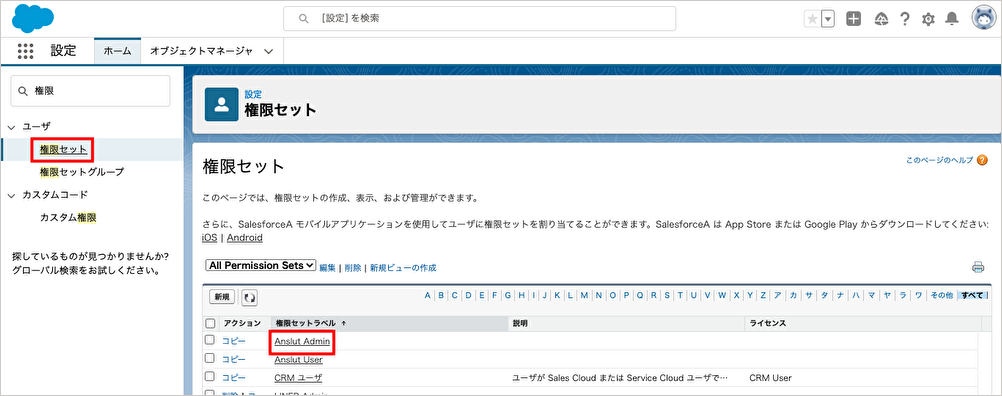Viewport: 1002px width, 396px height.
Task: Open the Anslut User permission set
Action: click(298, 360)
